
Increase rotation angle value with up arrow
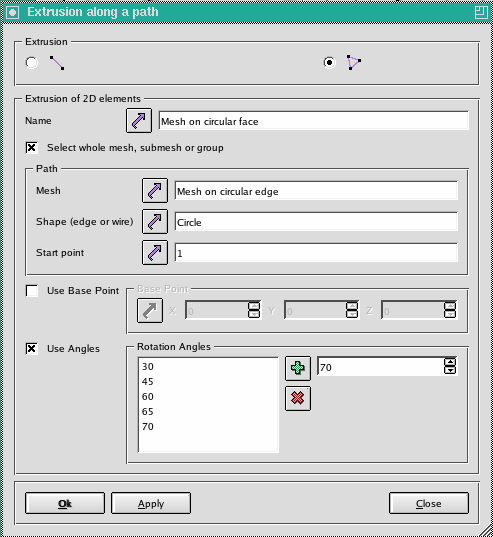(450, 362)
